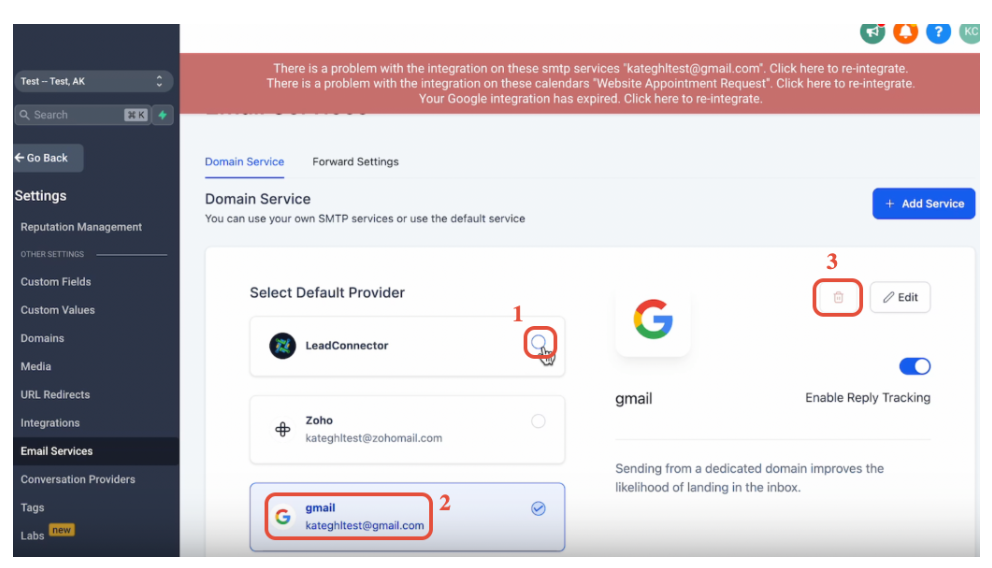Image resolution: width=992 pixels, height=568 pixels.
Task: Open Labs in sidebar
Action: 32,536
